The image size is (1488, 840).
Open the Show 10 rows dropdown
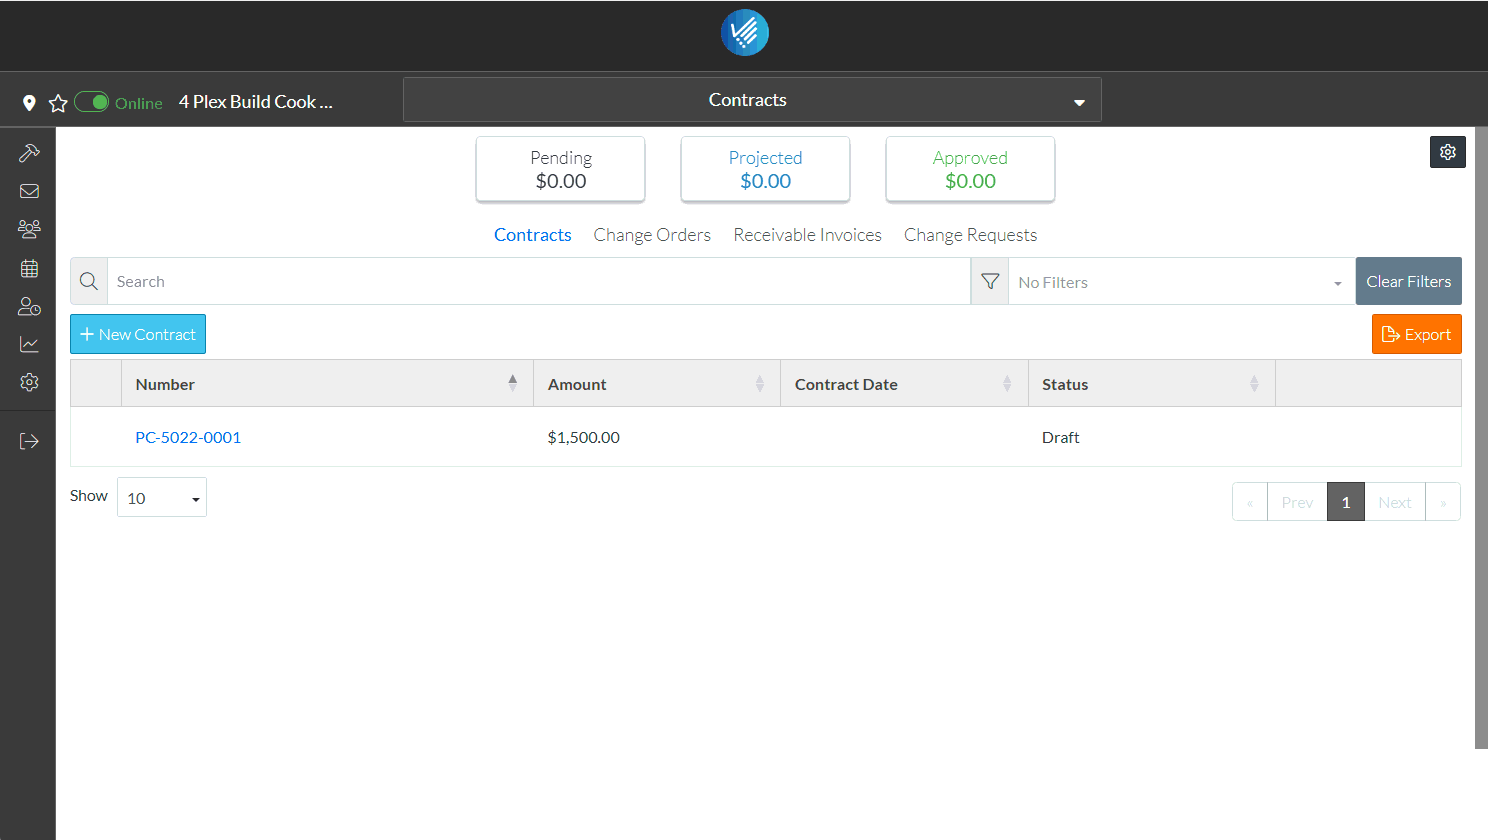162,497
